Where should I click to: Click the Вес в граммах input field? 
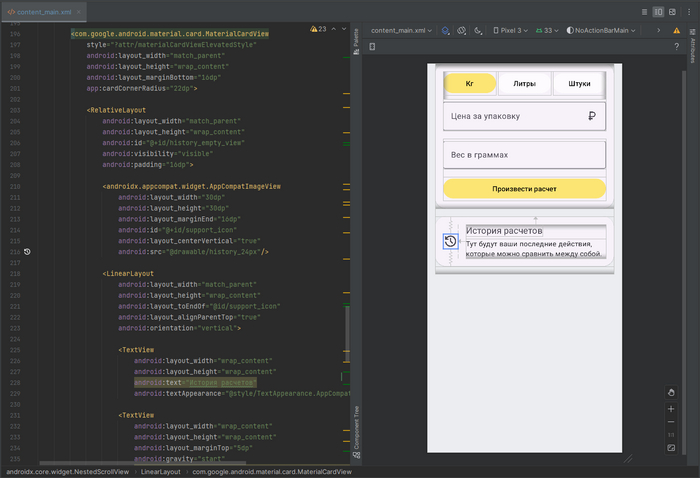[524, 155]
